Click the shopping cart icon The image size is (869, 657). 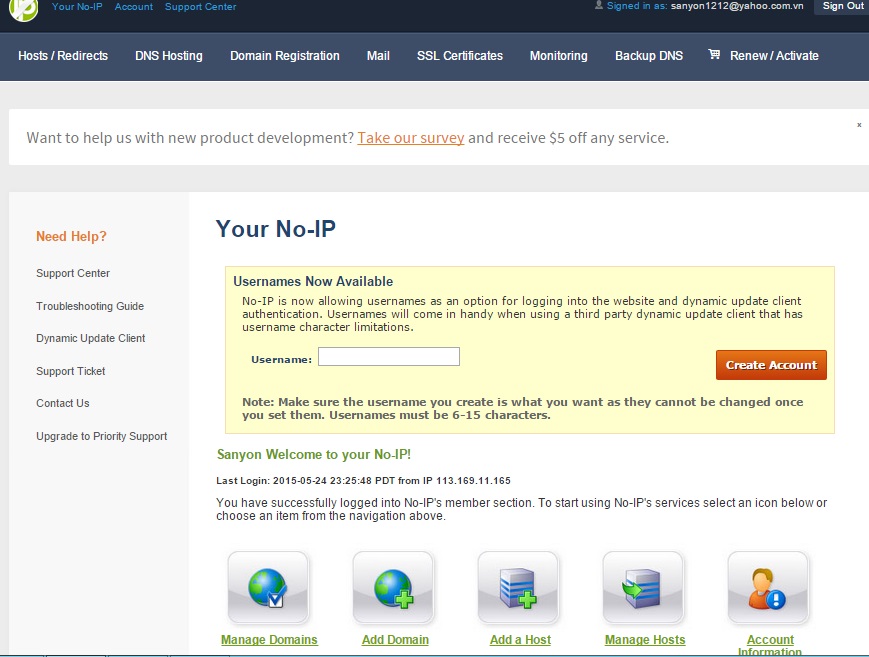tap(714, 54)
